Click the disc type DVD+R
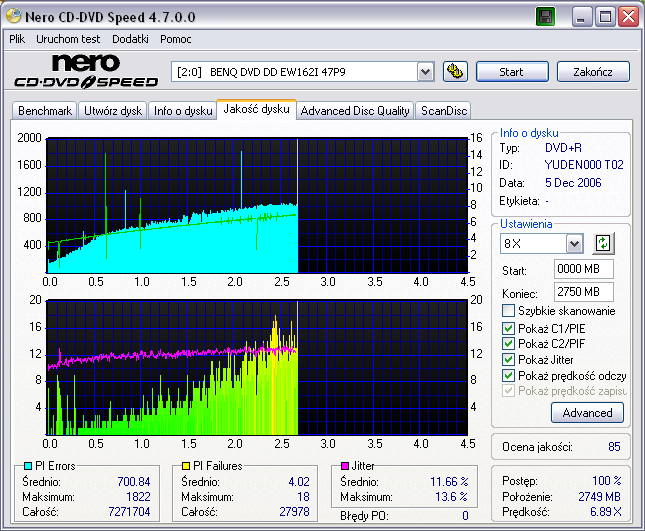This screenshot has height=531, width=645. coord(563,148)
